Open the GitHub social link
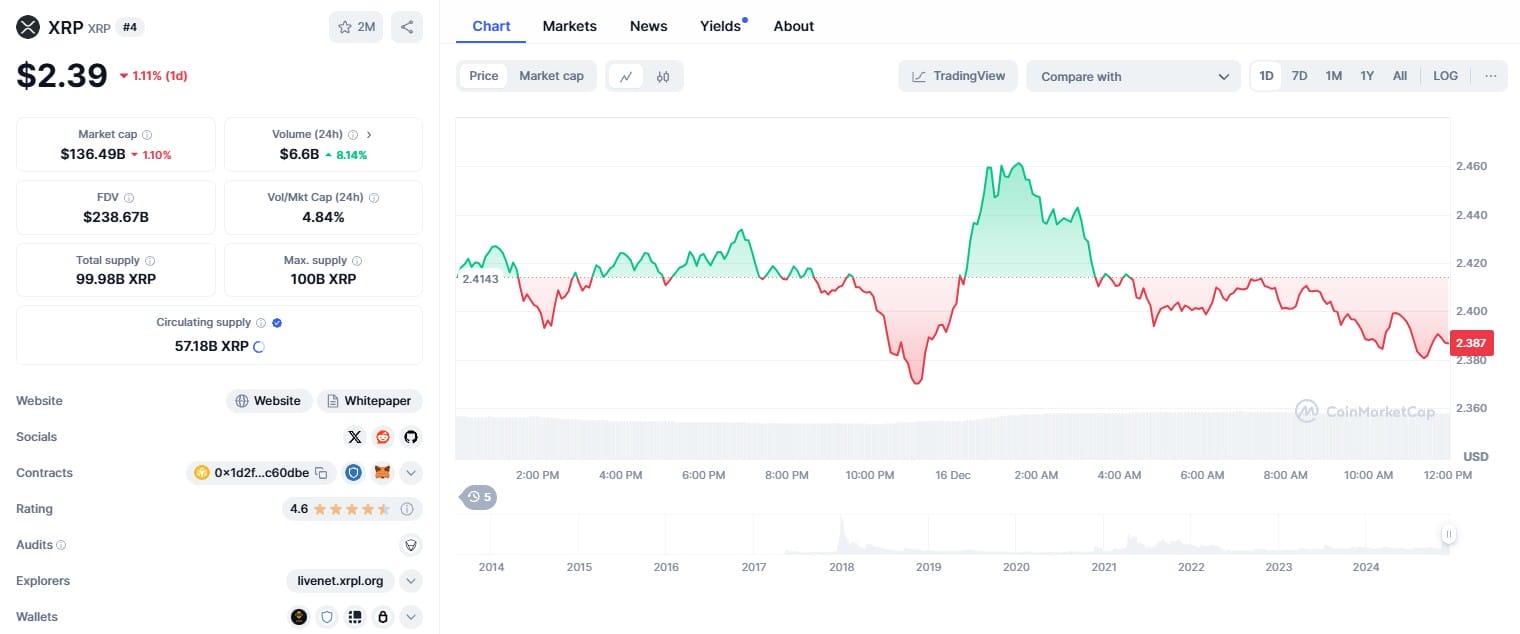Image resolution: width=1520 pixels, height=634 pixels. pyautogui.click(x=411, y=437)
